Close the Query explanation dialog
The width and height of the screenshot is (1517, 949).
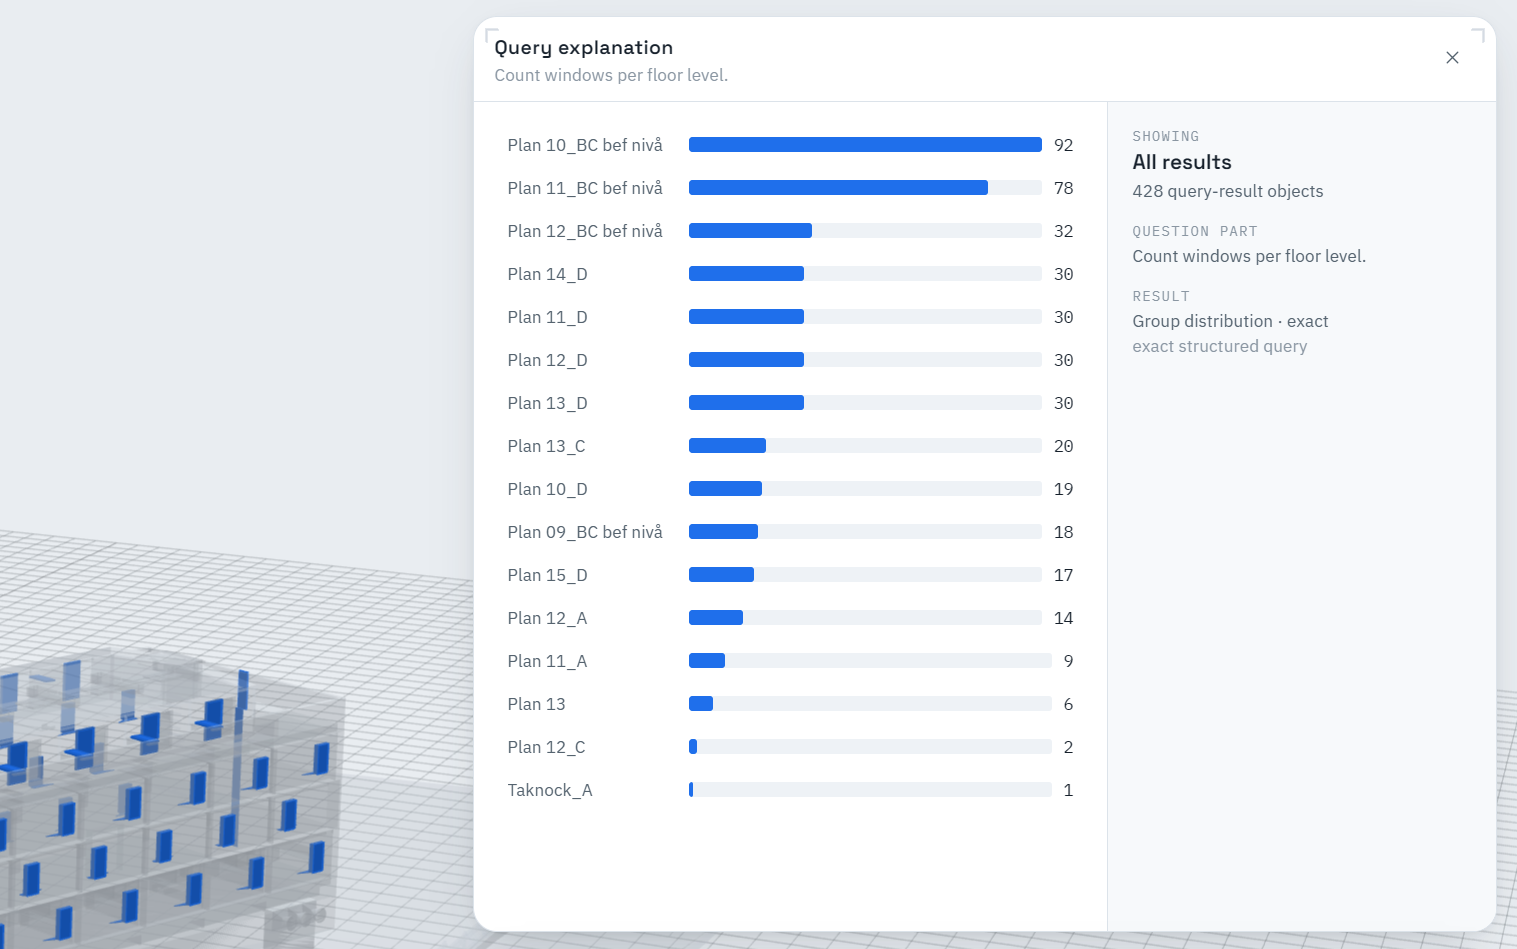tap(1452, 58)
